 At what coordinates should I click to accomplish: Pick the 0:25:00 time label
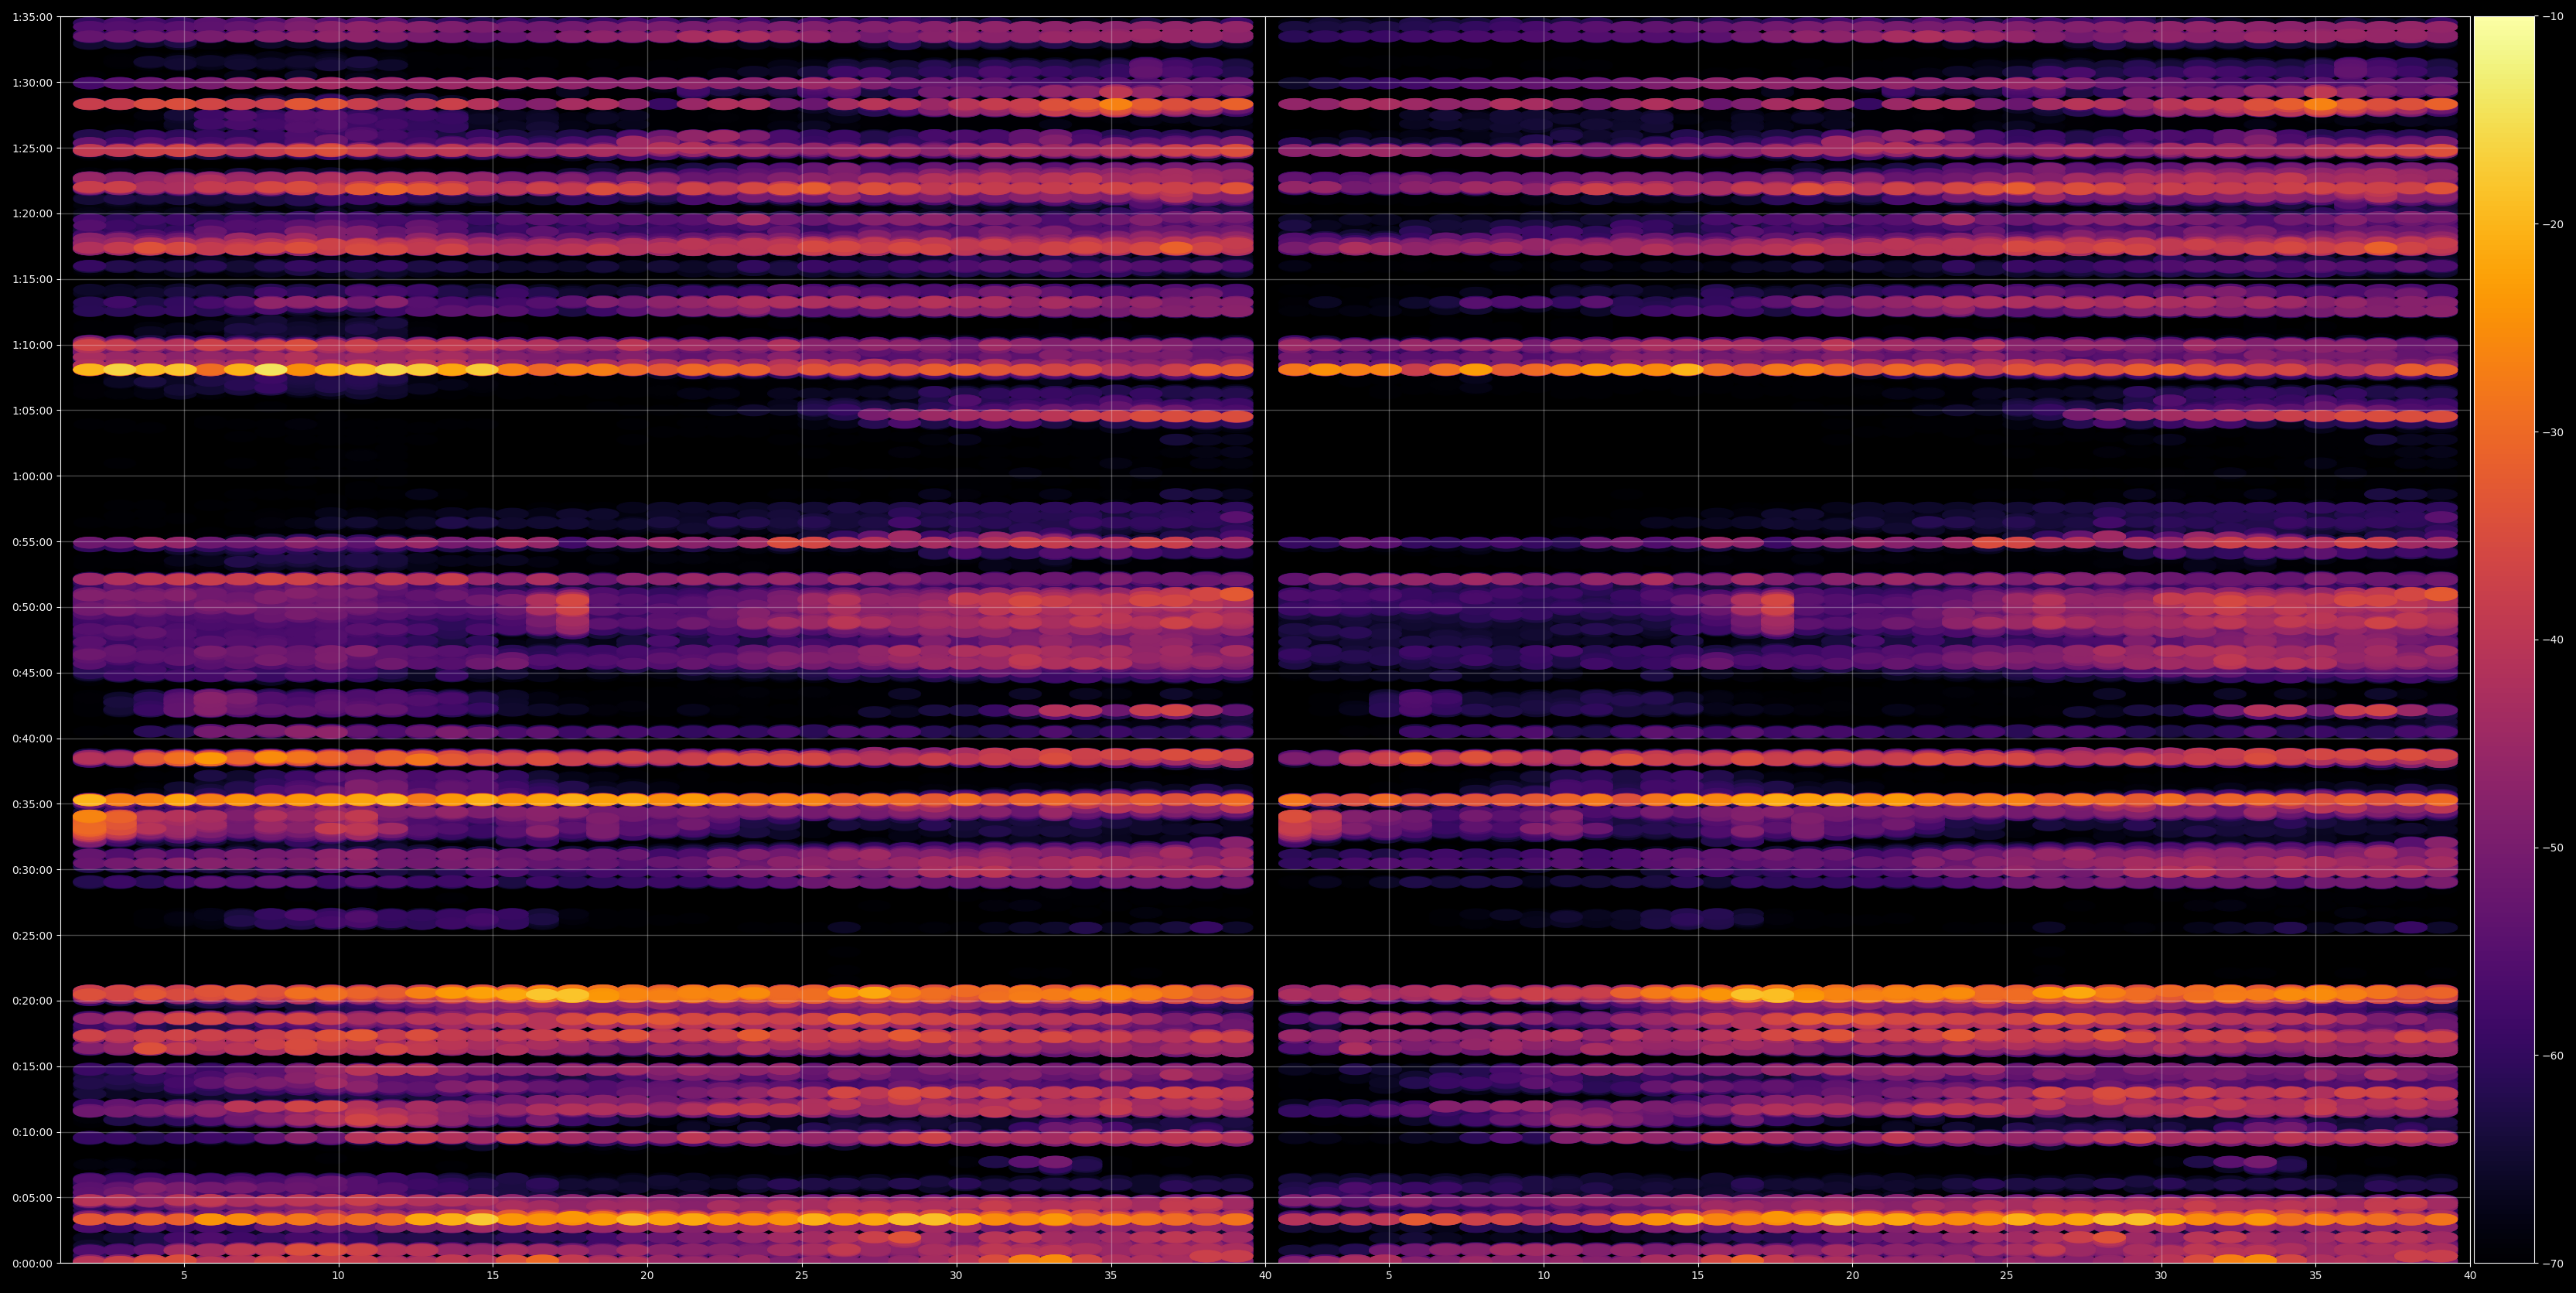point(32,936)
